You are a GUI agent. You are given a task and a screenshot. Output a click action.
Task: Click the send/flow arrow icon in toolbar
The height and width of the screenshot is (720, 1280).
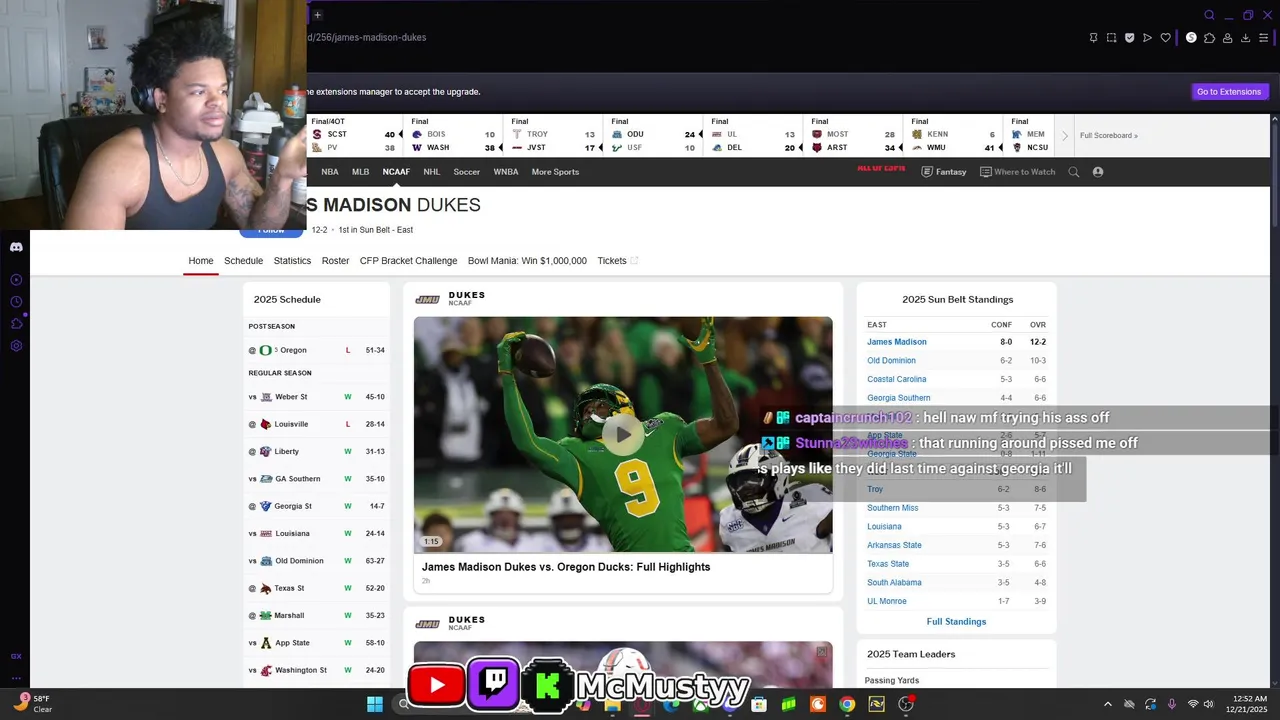click(x=1147, y=38)
